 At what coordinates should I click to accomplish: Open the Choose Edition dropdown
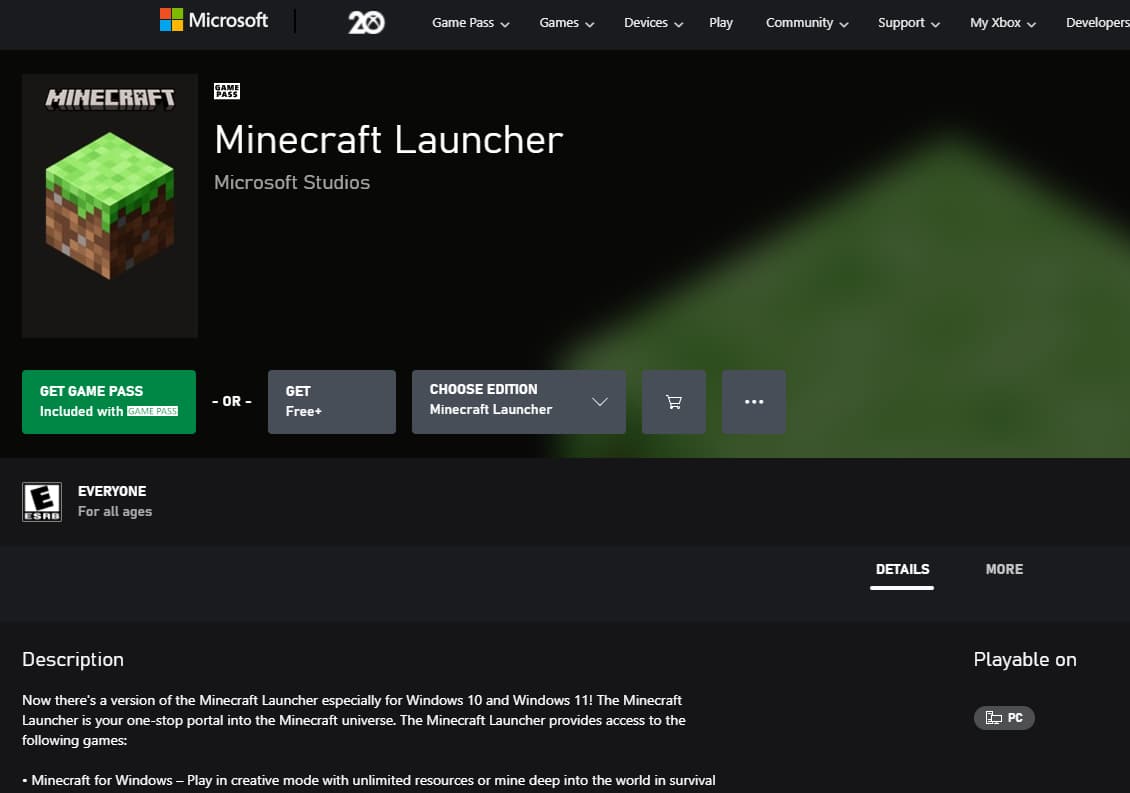coord(519,402)
